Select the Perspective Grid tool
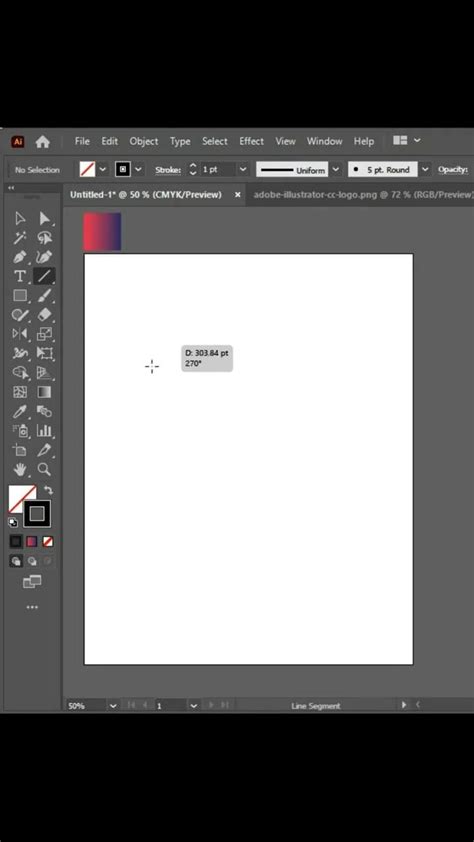Viewport: 474px width, 842px height. 44,373
